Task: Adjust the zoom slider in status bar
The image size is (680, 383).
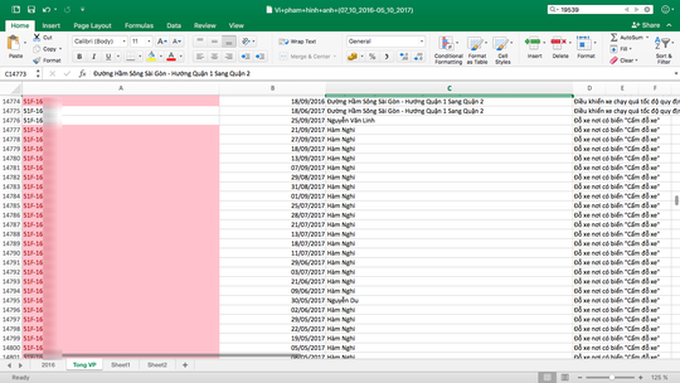Action: (611, 377)
